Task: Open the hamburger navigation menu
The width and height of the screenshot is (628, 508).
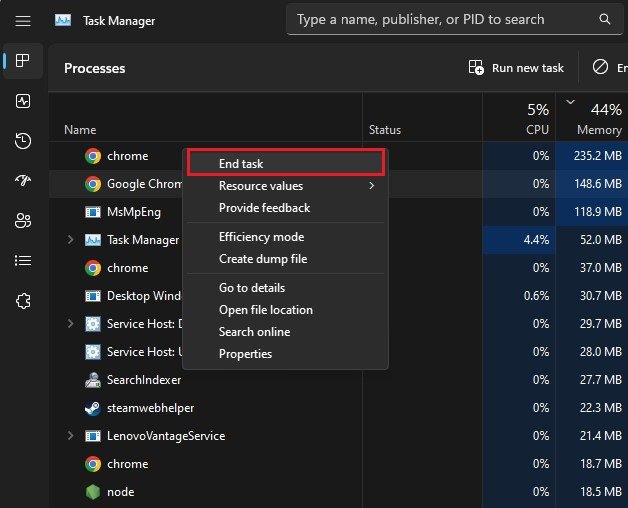Action: pos(23,21)
